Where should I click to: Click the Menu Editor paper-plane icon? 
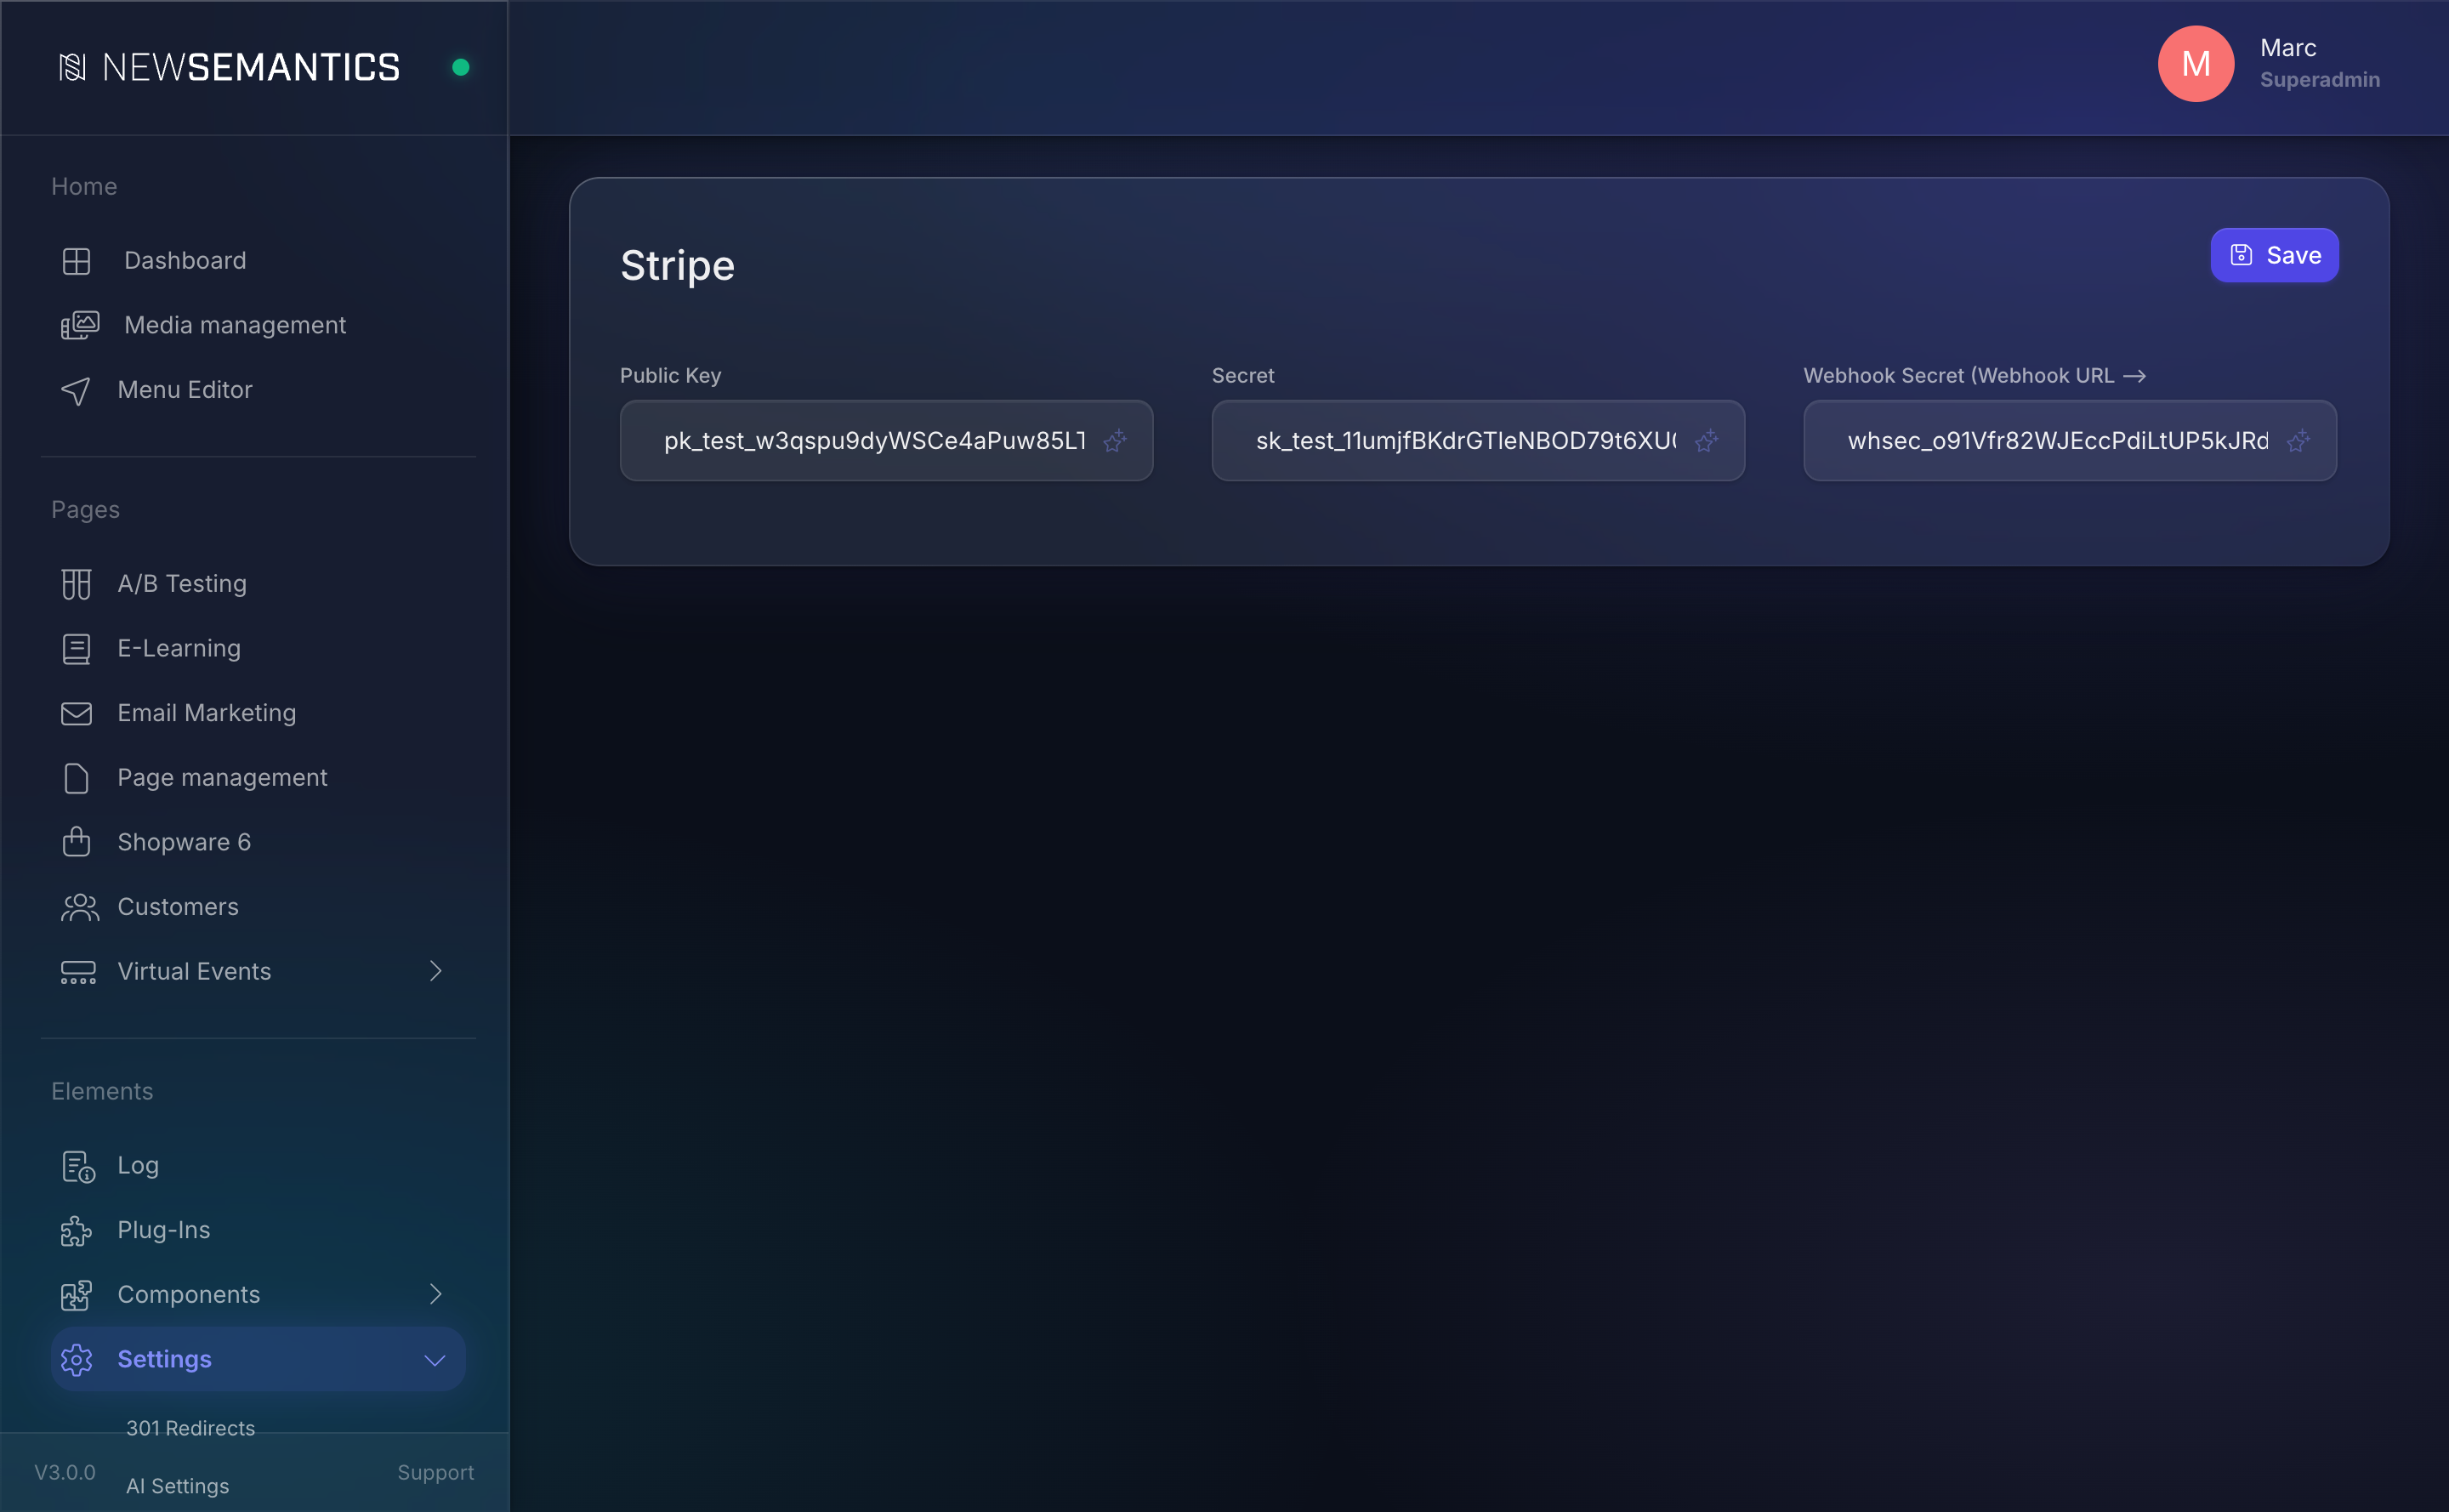point(76,390)
